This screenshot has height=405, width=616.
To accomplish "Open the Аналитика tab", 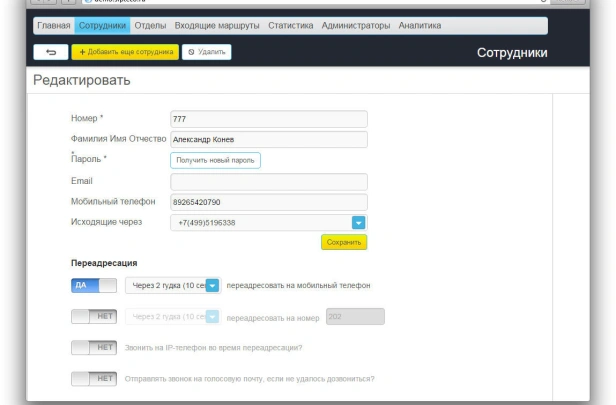I will coord(420,26).
